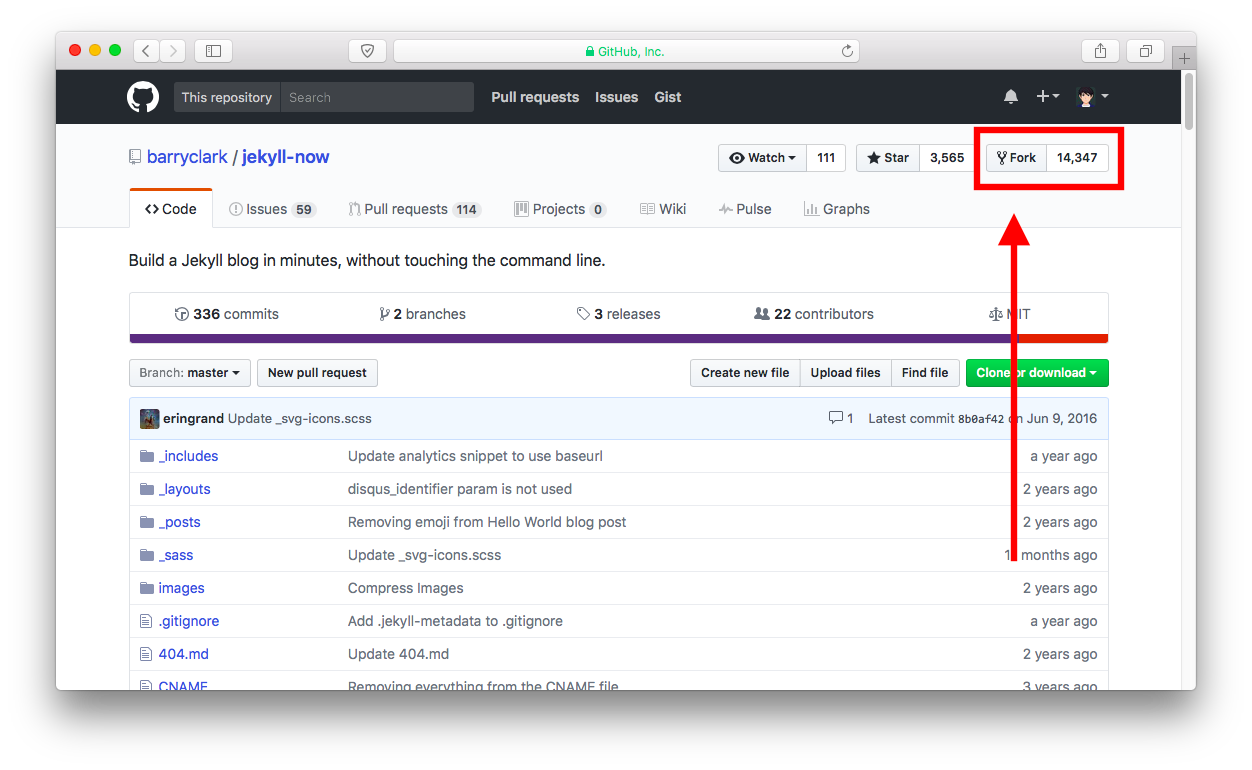
Task: Click the GitHub search field
Action: (377, 97)
